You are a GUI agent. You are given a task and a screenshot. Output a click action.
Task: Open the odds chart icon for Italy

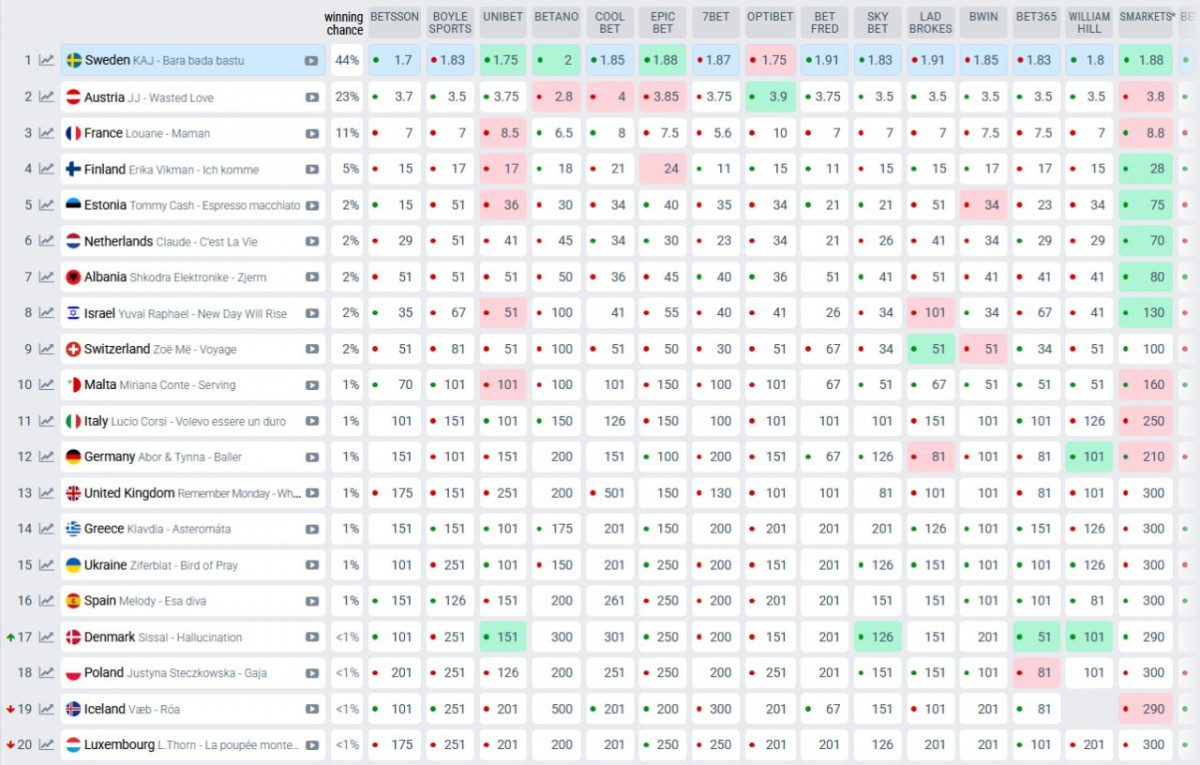pos(47,421)
